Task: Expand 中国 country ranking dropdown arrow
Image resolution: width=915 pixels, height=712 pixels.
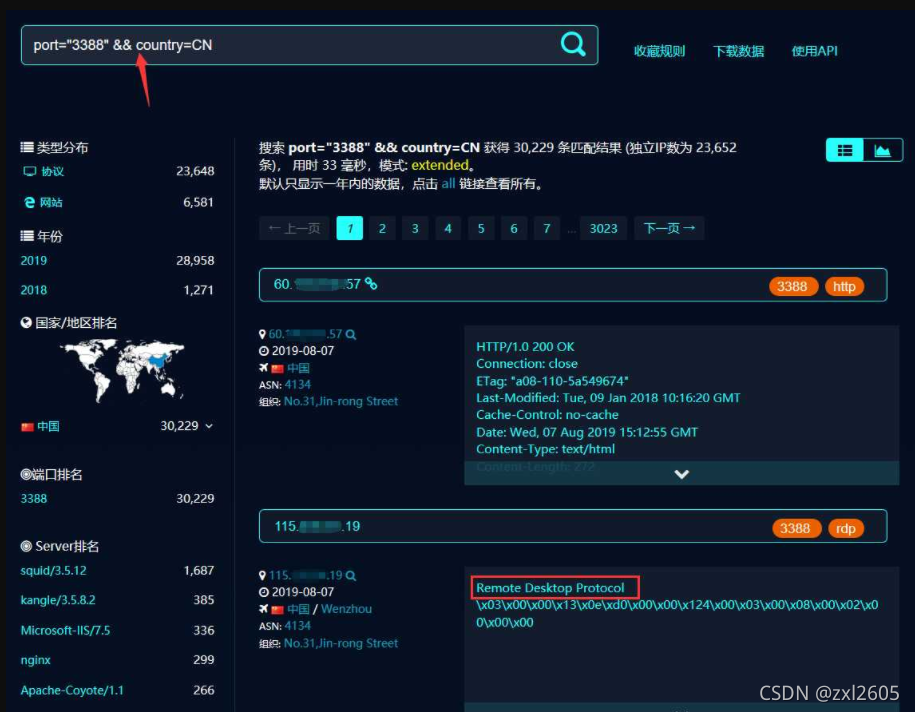Action: pos(209,426)
